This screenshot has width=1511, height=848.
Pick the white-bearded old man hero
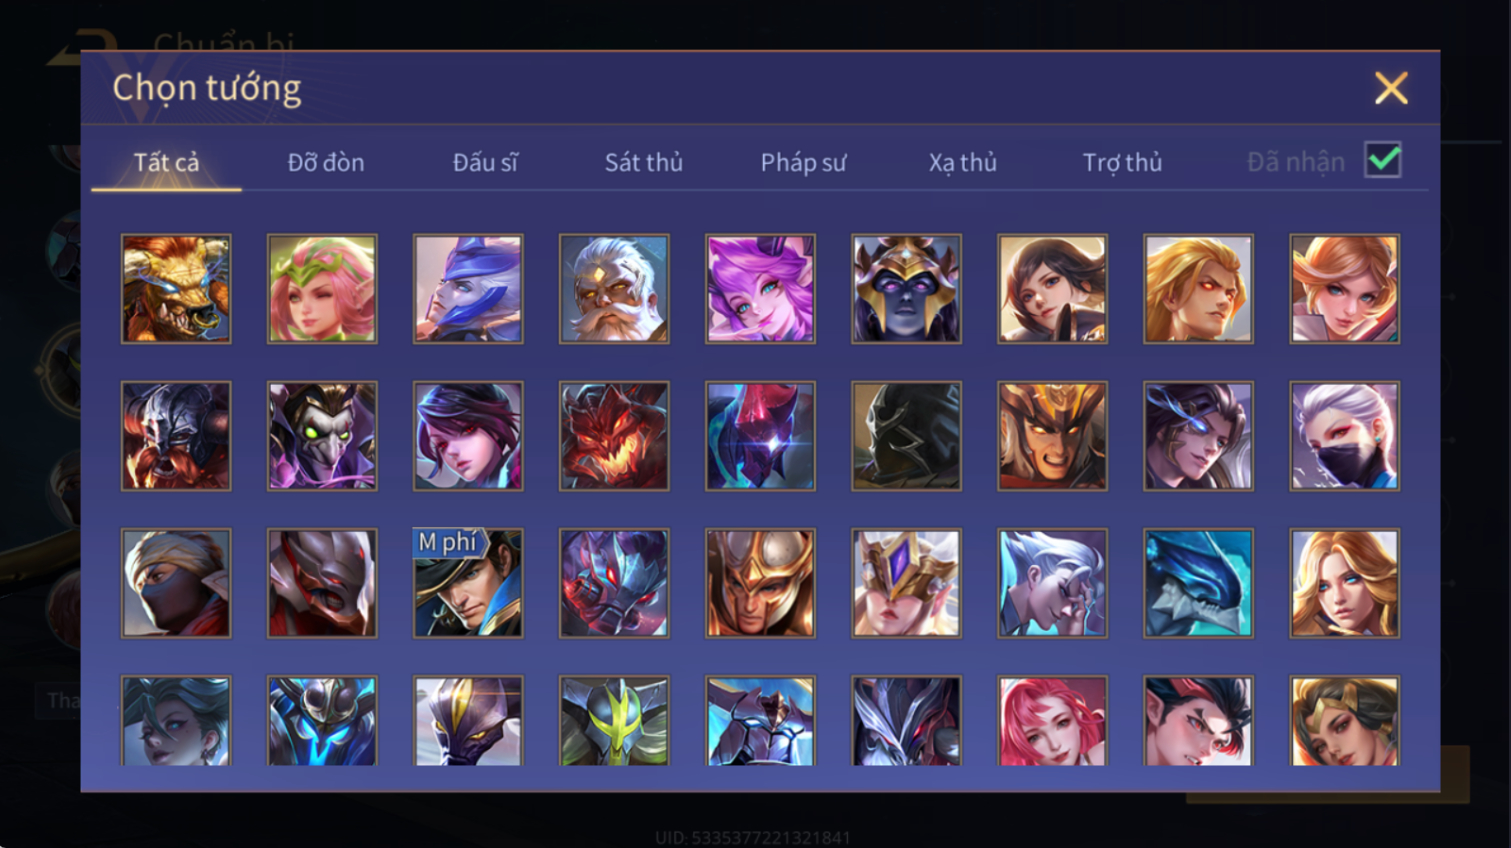click(x=614, y=289)
